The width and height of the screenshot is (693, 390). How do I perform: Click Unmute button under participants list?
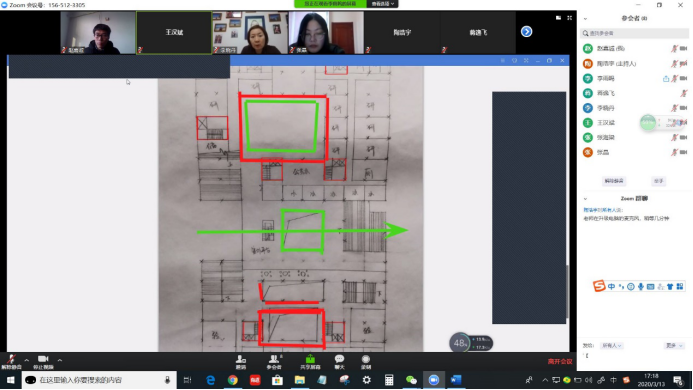[x=614, y=181]
